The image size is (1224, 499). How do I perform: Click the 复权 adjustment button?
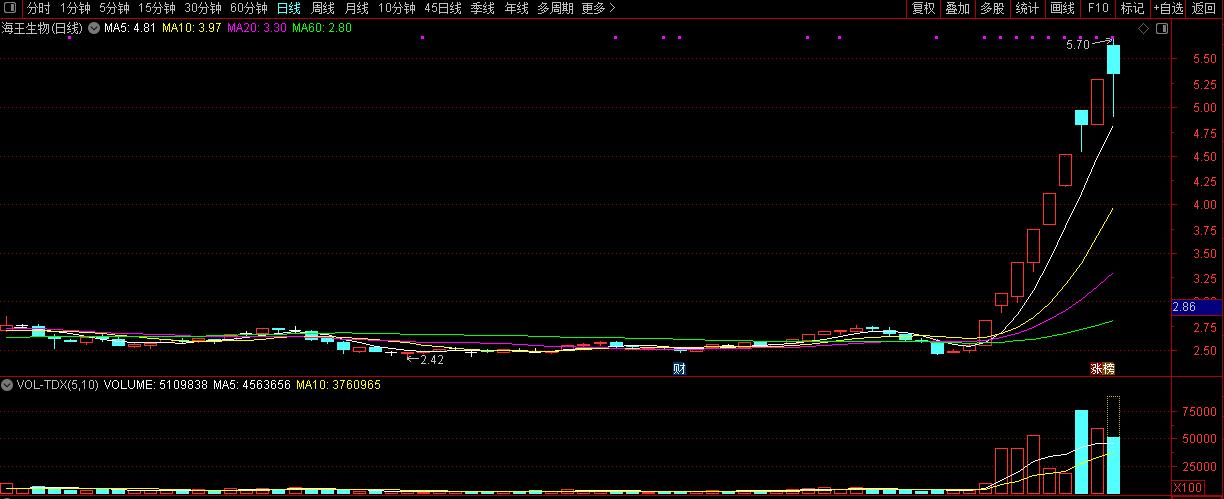(923, 8)
